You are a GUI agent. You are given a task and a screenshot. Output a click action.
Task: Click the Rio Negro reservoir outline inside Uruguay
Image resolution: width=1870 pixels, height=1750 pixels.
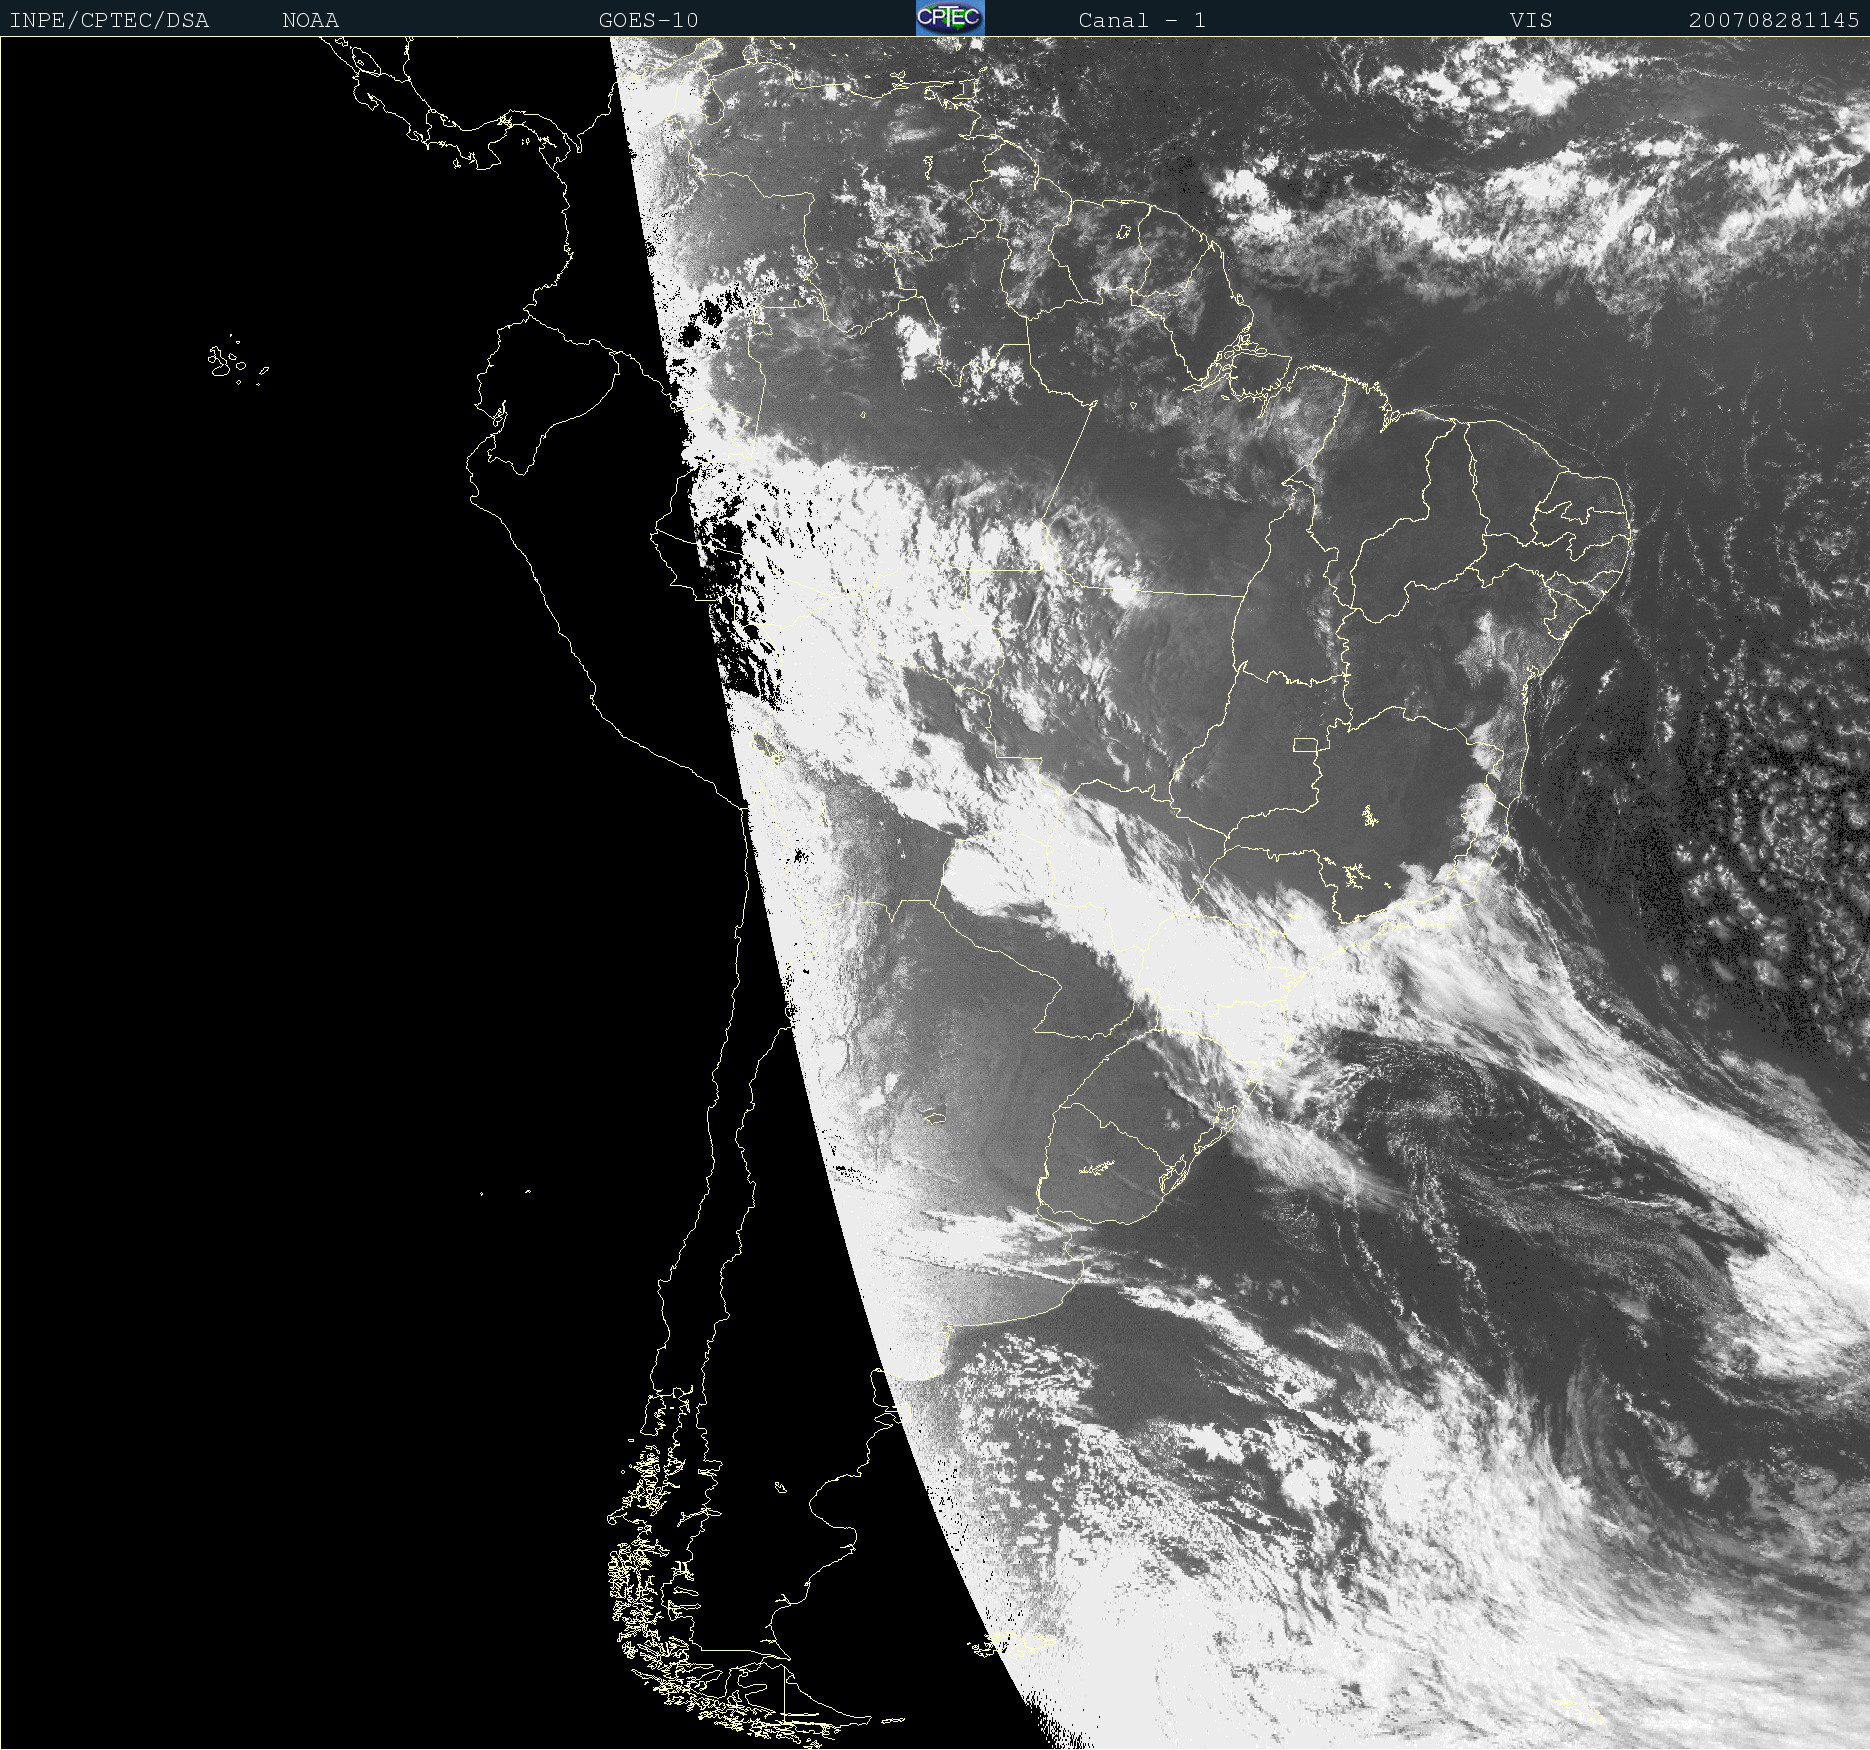(x=1097, y=1168)
